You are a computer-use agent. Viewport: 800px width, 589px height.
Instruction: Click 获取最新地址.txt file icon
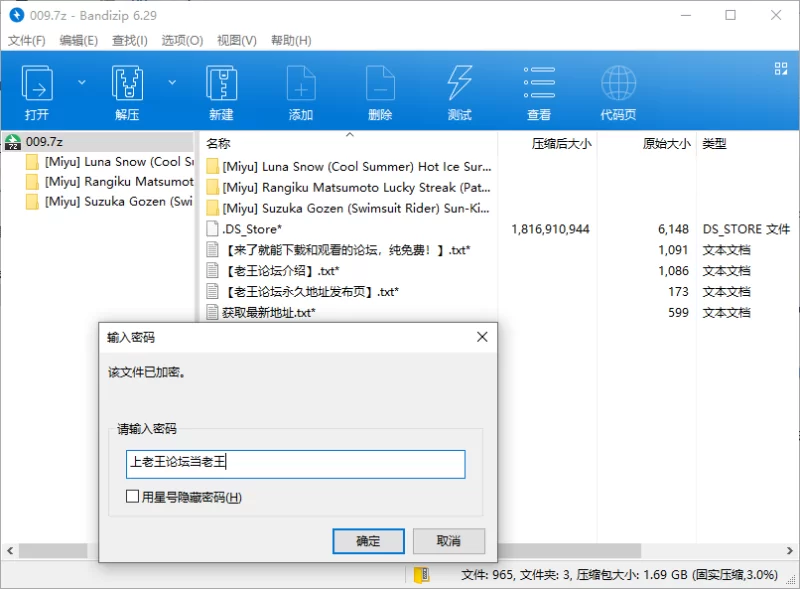pos(213,312)
